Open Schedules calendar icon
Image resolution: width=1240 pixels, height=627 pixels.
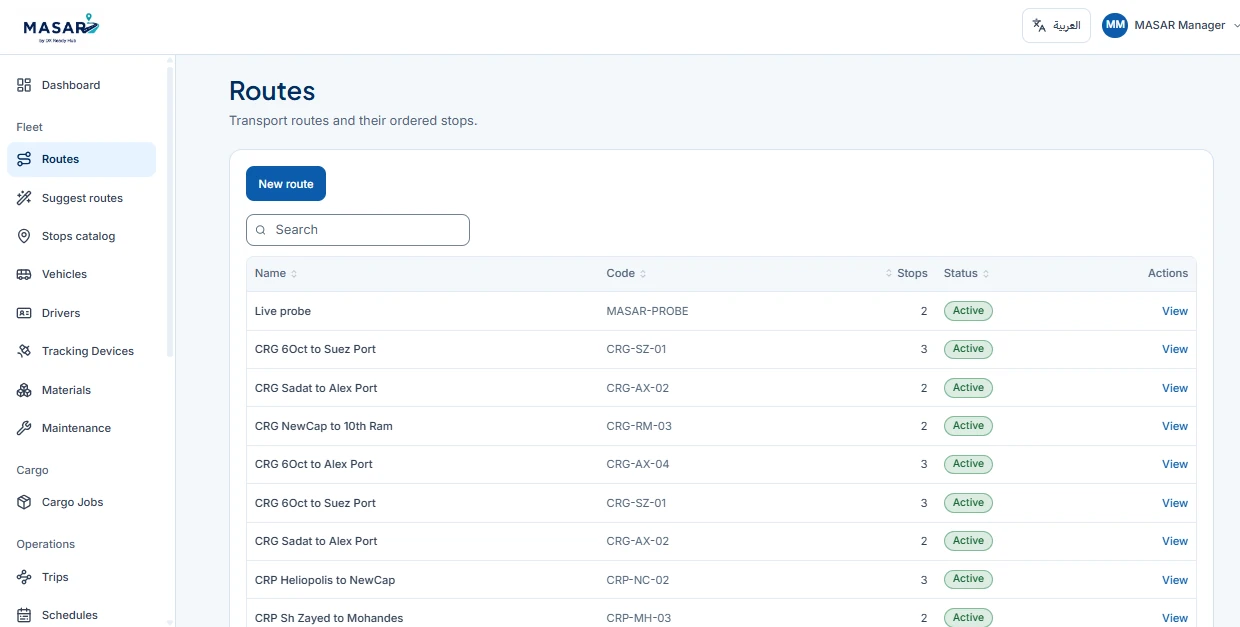pyautogui.click(x=24, y=615)
